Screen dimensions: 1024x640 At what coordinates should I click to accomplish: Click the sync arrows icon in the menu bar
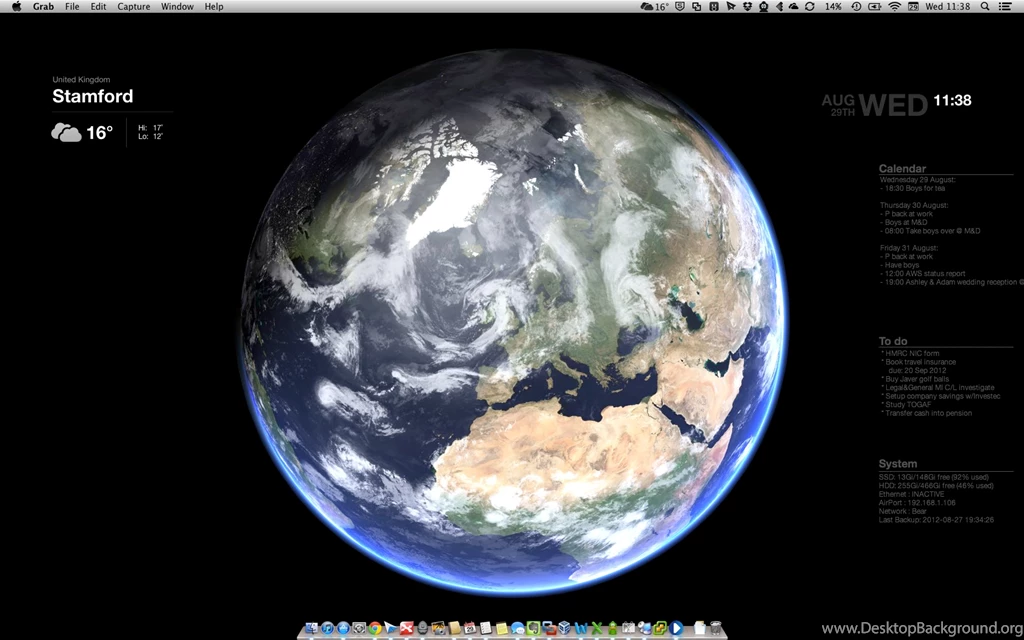click(809, 6)
